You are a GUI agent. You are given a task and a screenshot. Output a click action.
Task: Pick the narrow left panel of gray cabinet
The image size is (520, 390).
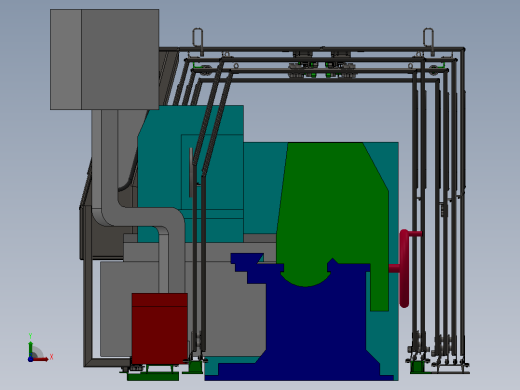click(66, 59)
